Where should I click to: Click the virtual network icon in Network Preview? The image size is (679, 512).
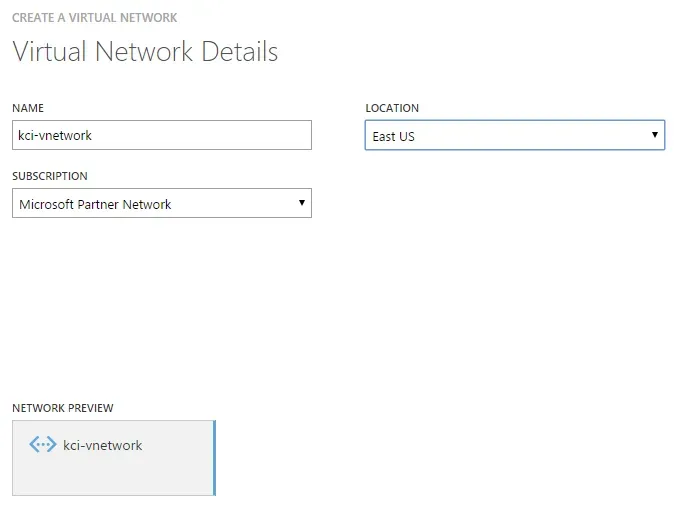pos(42,444)
